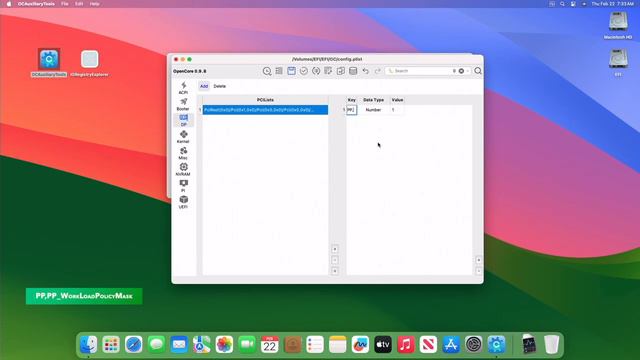Open Music from the Dock

click(x=406, y=345)
